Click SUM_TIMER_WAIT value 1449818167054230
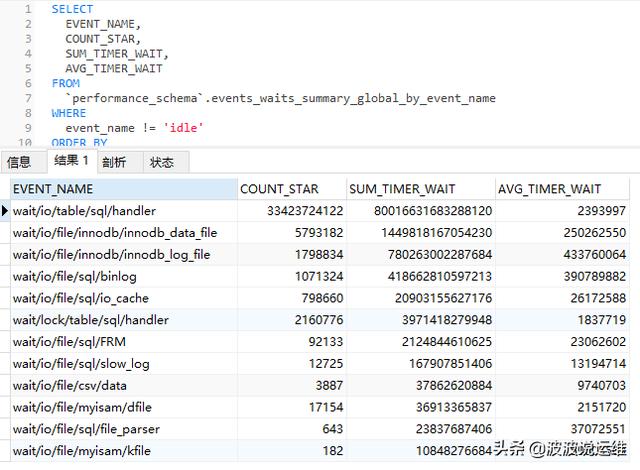 pos(437,233)
